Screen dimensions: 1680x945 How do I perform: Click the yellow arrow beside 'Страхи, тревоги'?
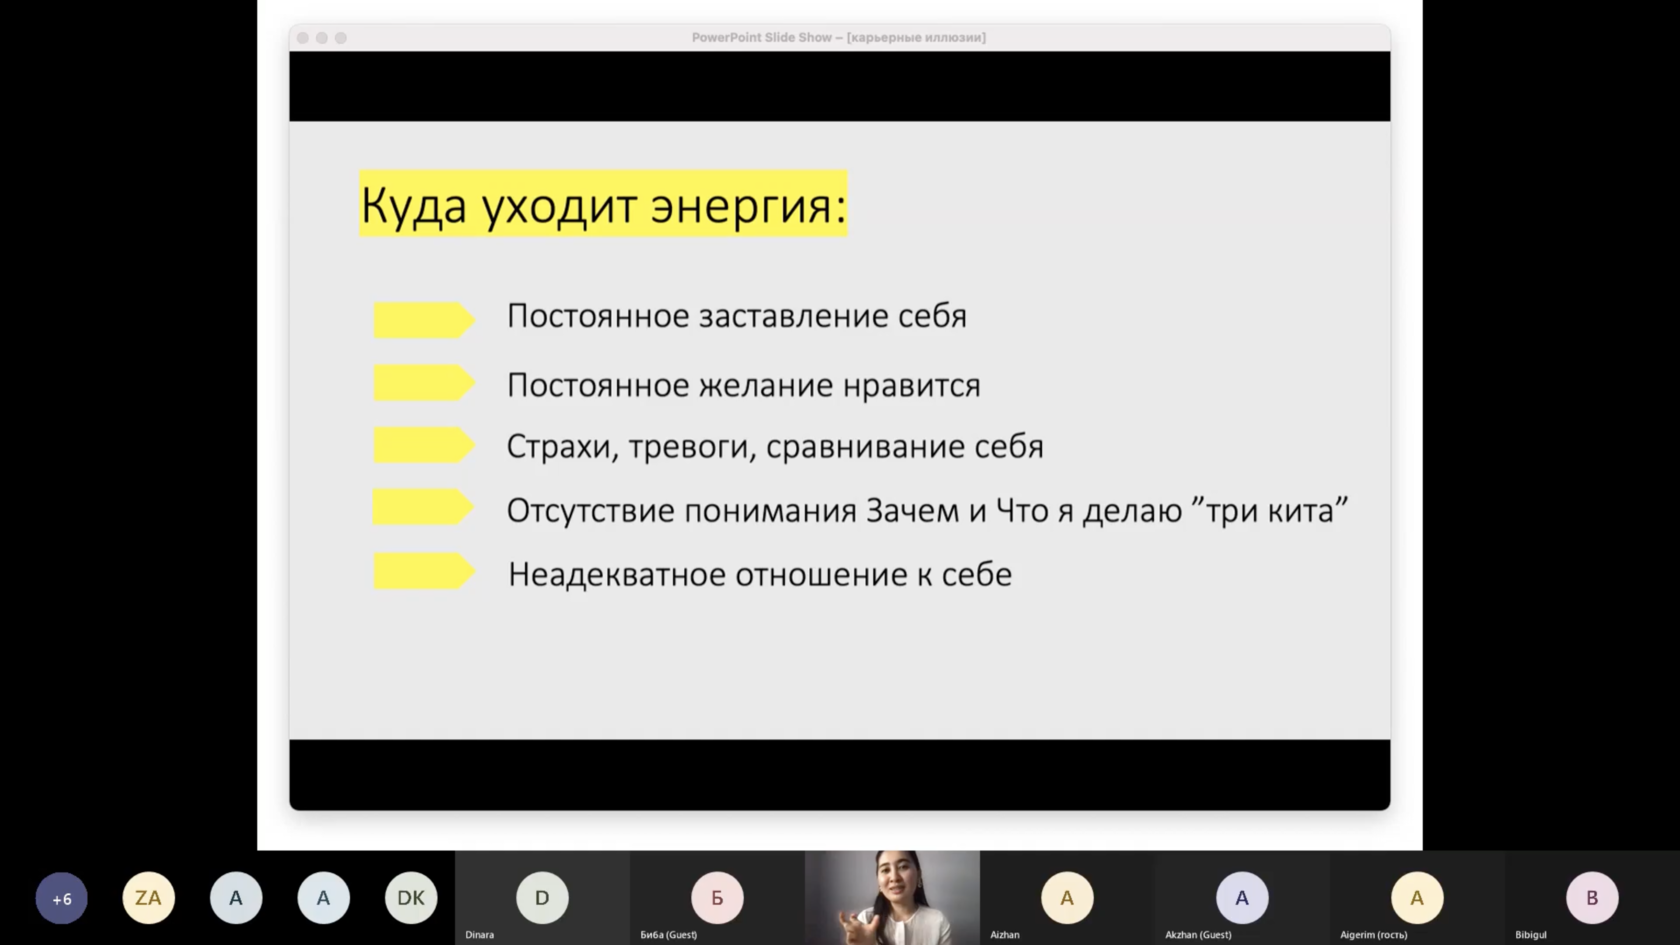click(423, 445)
